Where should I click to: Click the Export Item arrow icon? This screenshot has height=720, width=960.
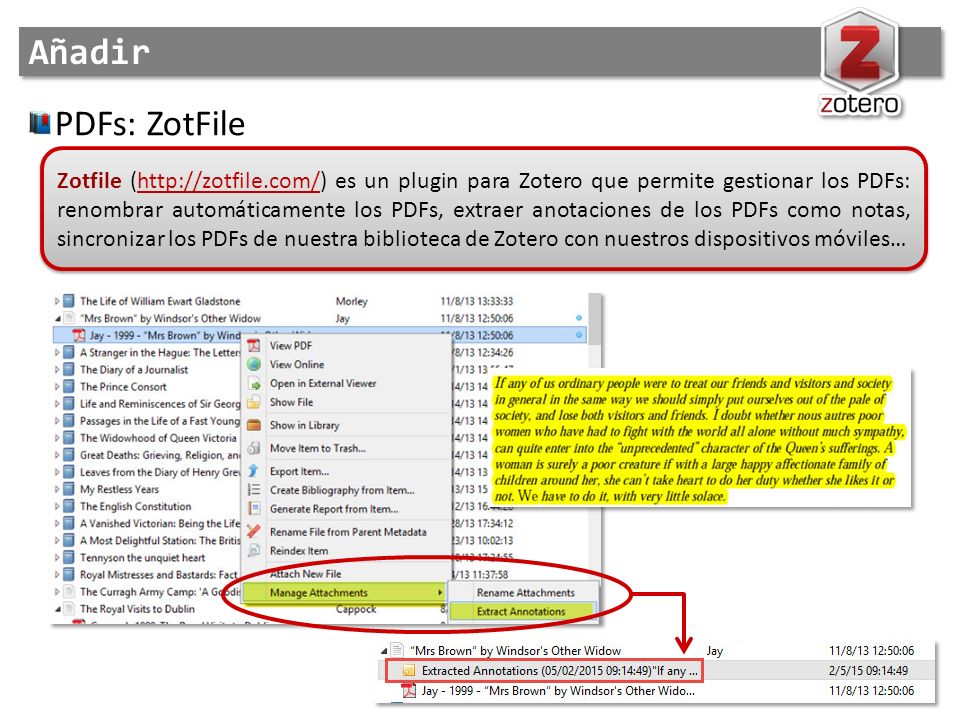pos(253,471)
